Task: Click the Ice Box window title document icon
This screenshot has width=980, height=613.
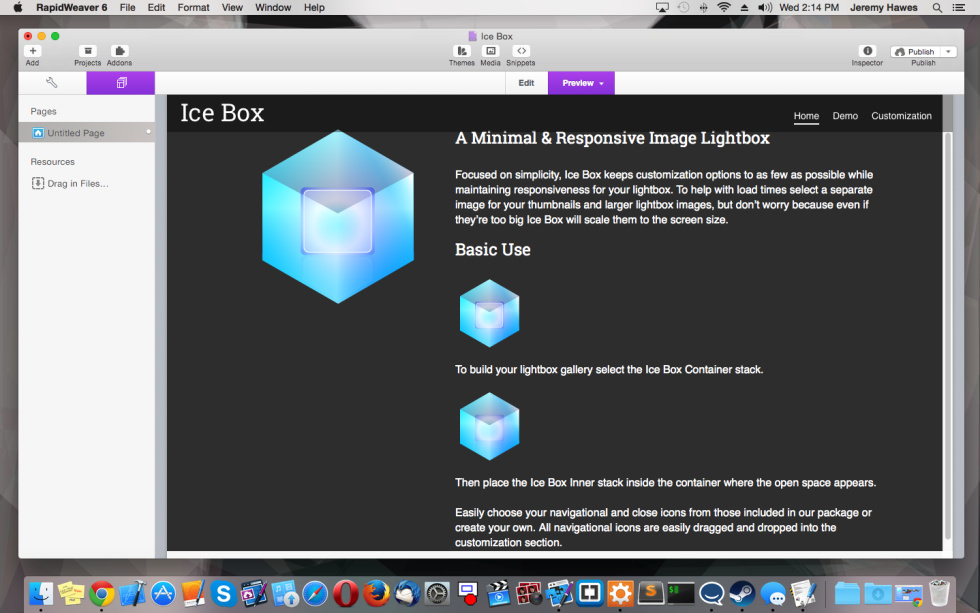Action: tap(472, 36)
